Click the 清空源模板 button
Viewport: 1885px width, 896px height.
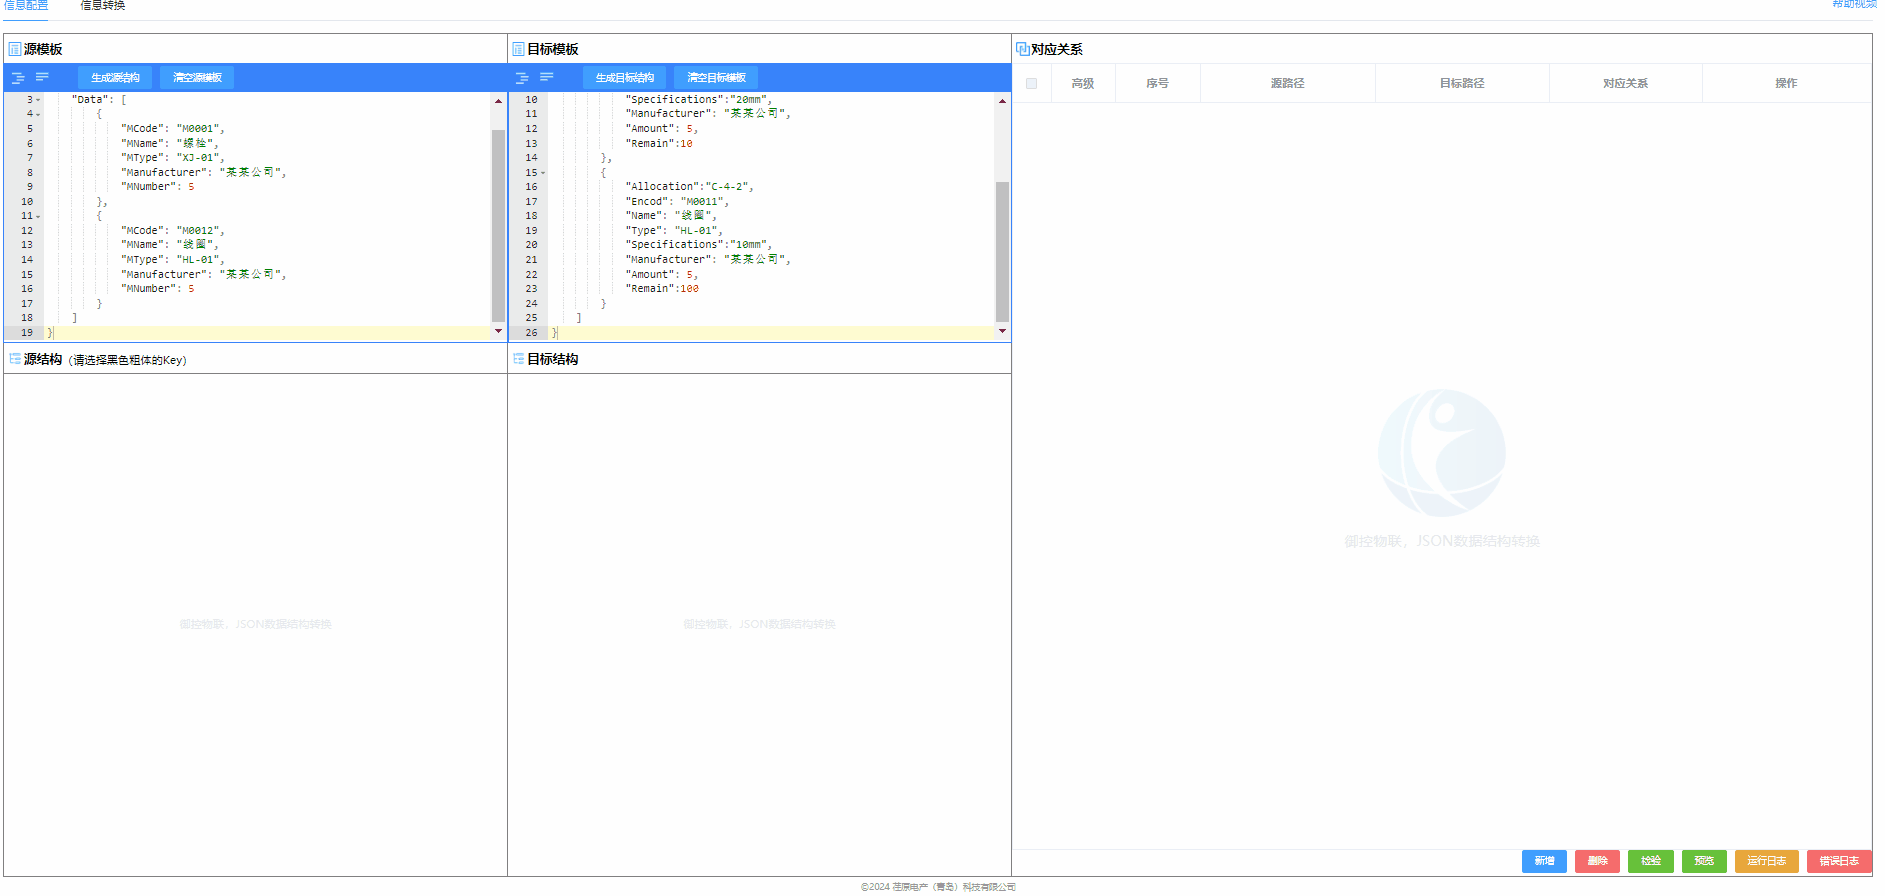tap(197, 77)
